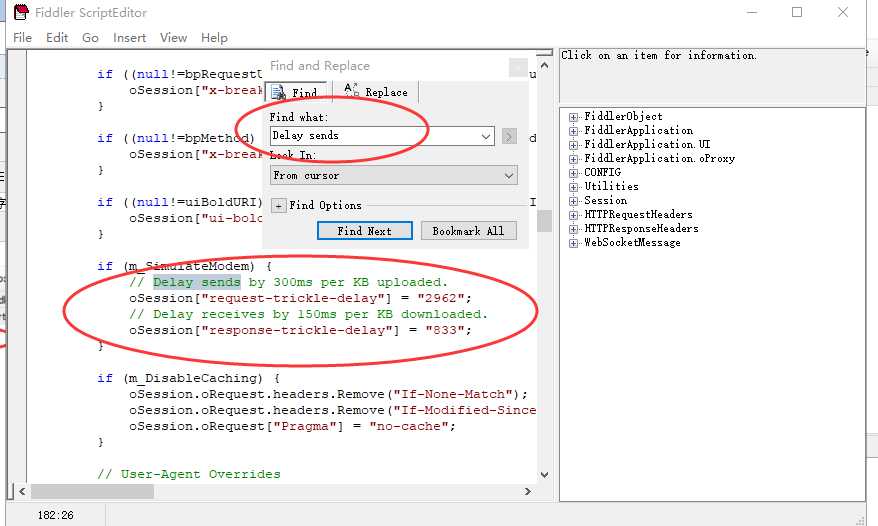Click the vertical scrollbar thumb in editor

[x=544, y=221]
